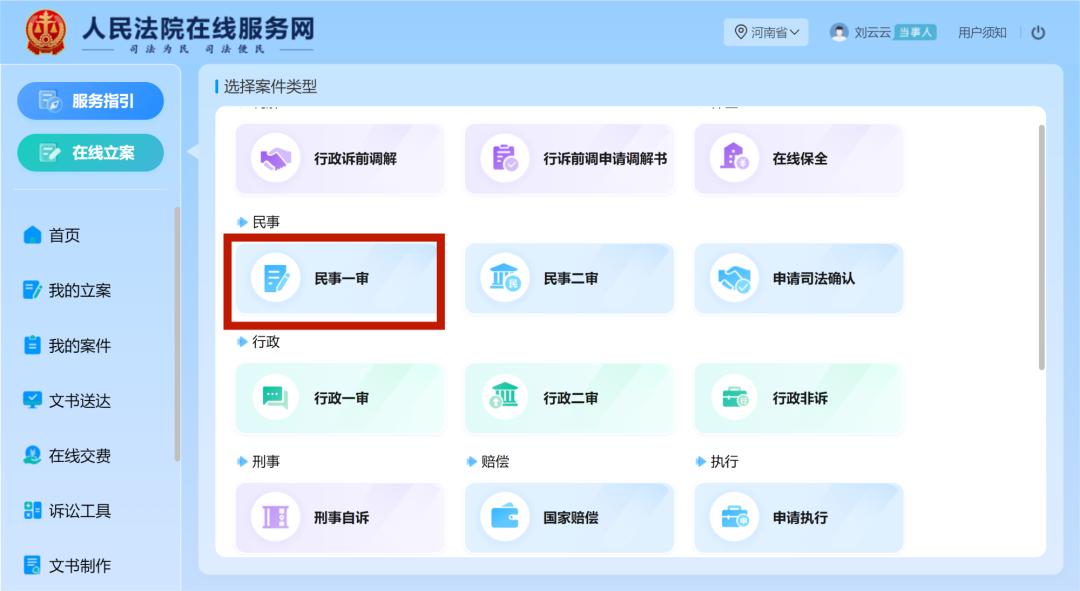This screenshot has height=591, width=1080.
Task: Click the 当事人 role badge
Action: point(915,32)
